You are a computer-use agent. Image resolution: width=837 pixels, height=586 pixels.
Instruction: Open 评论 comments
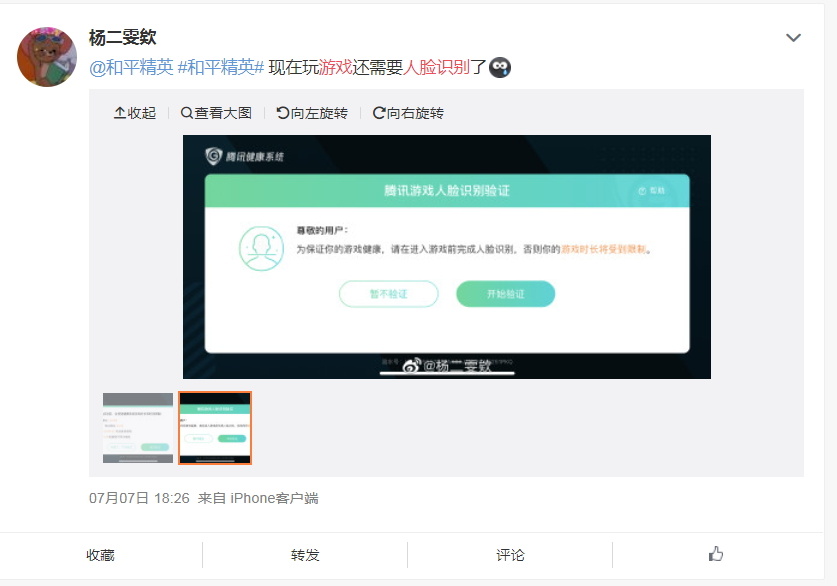click(x=510, y=555)
